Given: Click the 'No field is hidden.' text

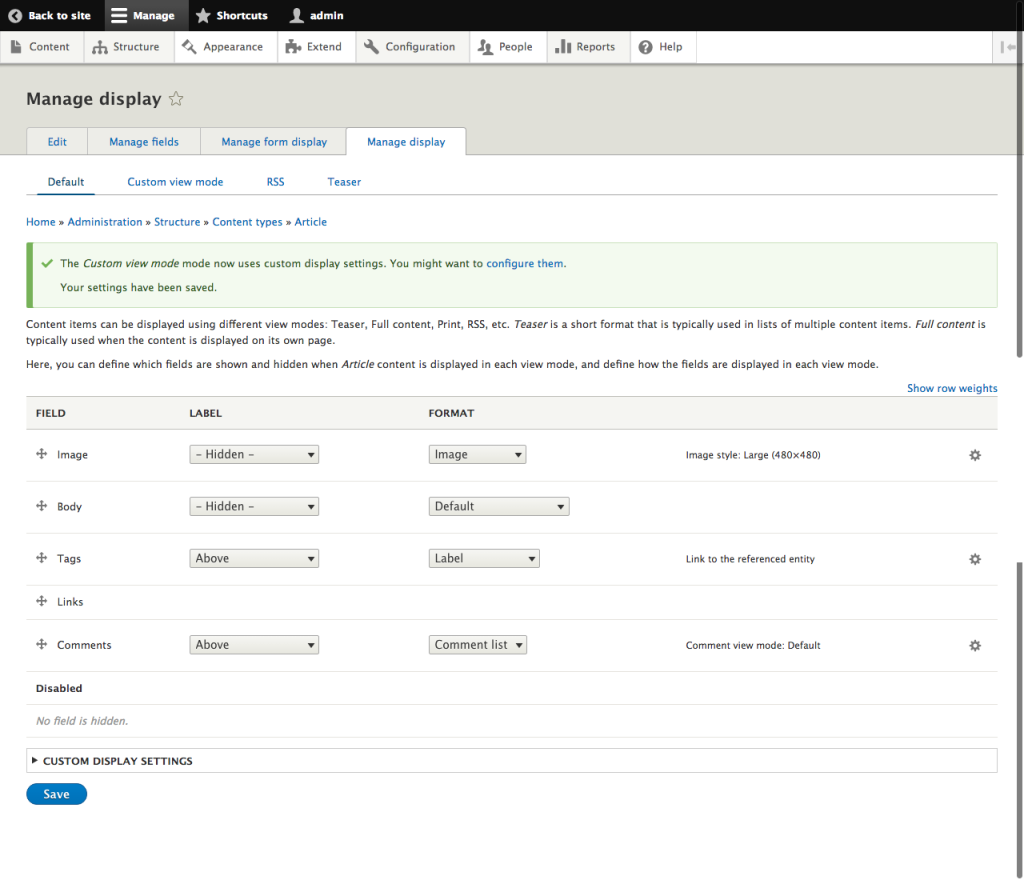Looking at the screenshot, I should (82, 721).
